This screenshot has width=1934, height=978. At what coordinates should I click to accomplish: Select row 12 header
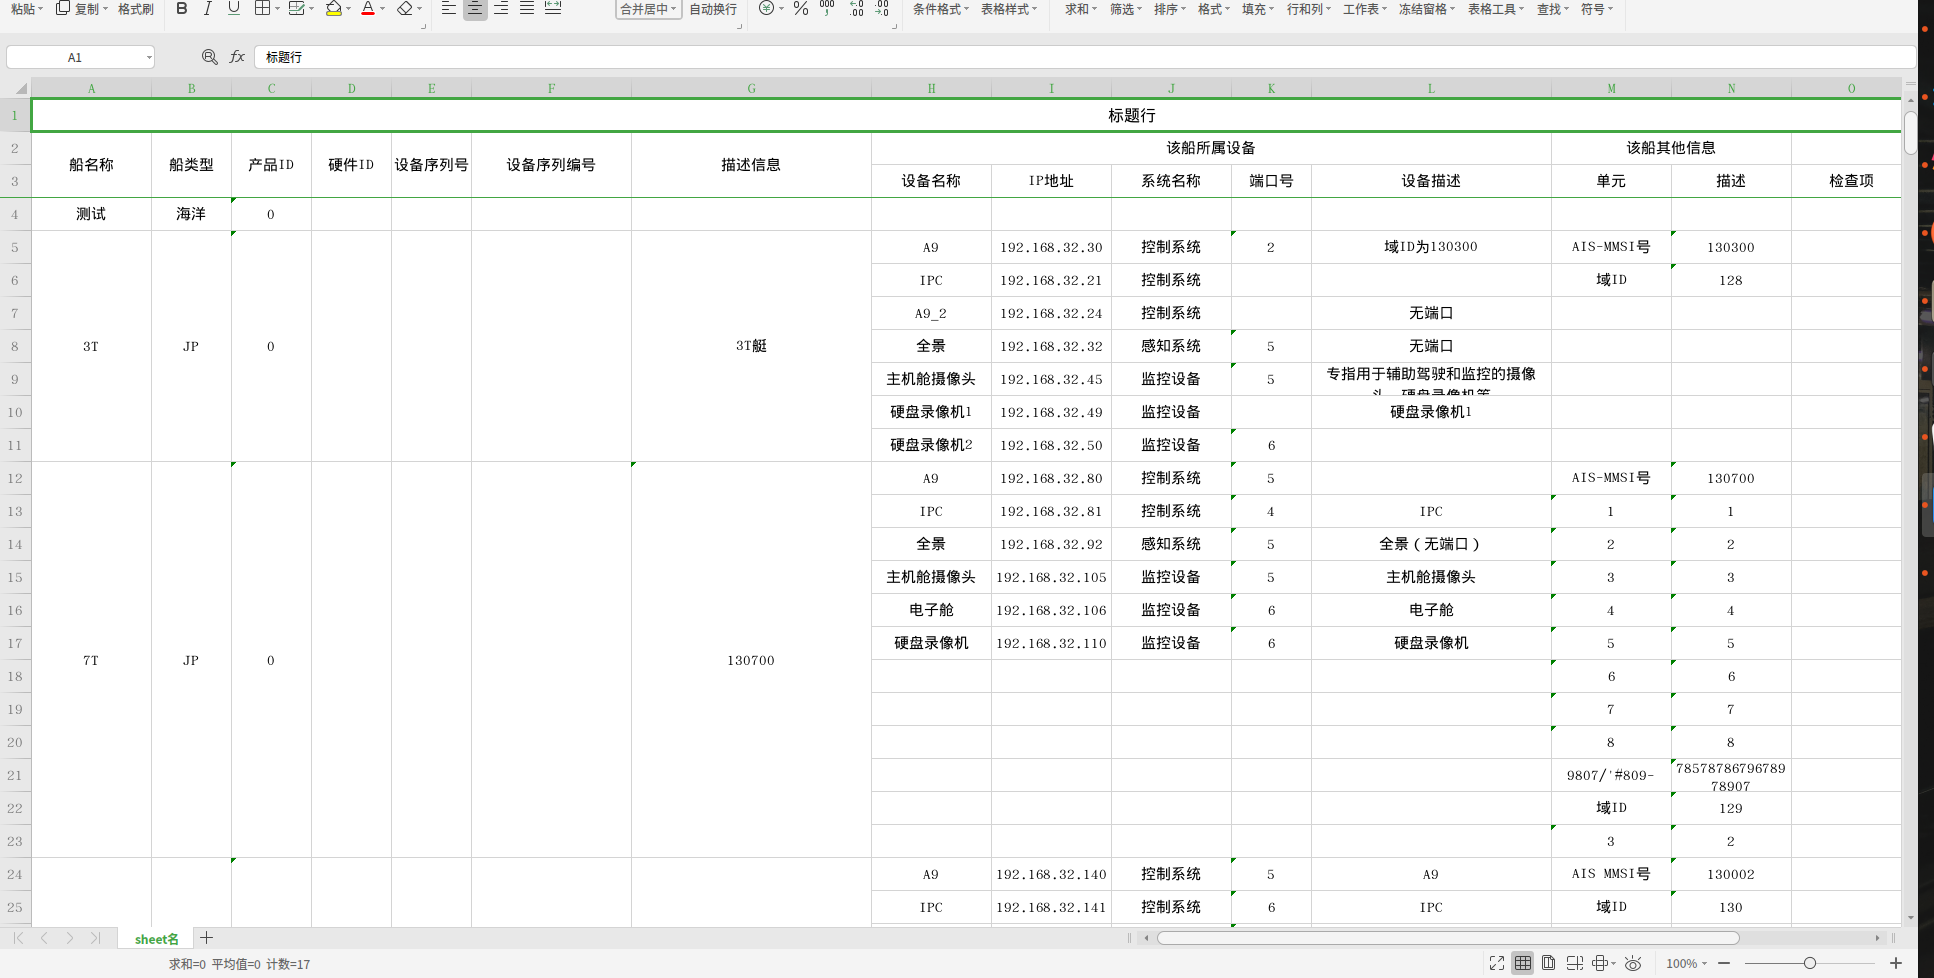pos(15,478)
